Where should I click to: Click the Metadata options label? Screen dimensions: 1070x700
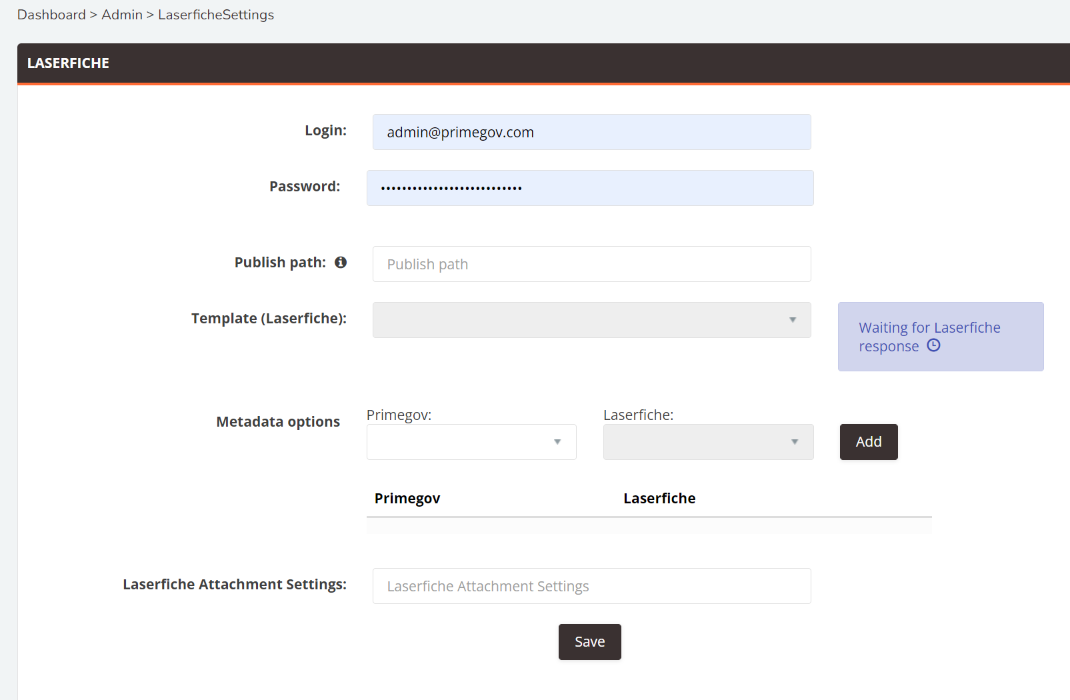click(x=278, y=422)
